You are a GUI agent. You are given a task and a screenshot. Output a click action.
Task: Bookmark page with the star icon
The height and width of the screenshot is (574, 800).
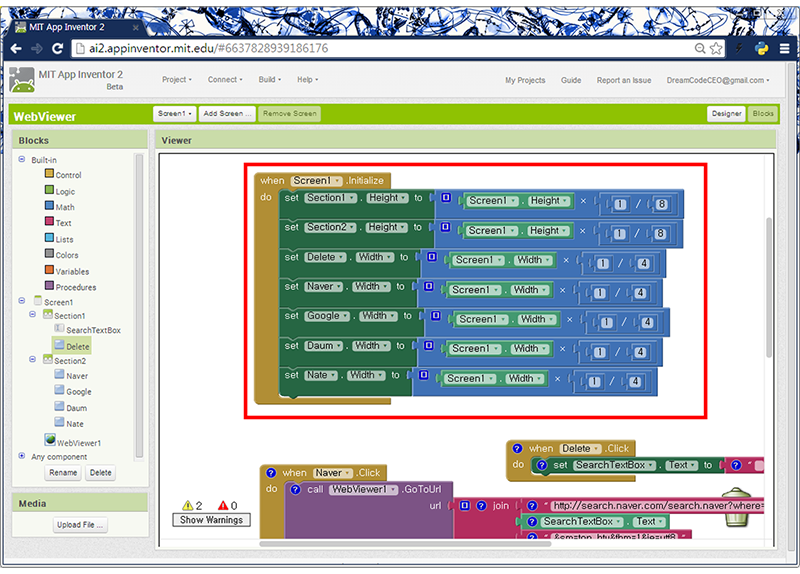[x=716, y=48]
